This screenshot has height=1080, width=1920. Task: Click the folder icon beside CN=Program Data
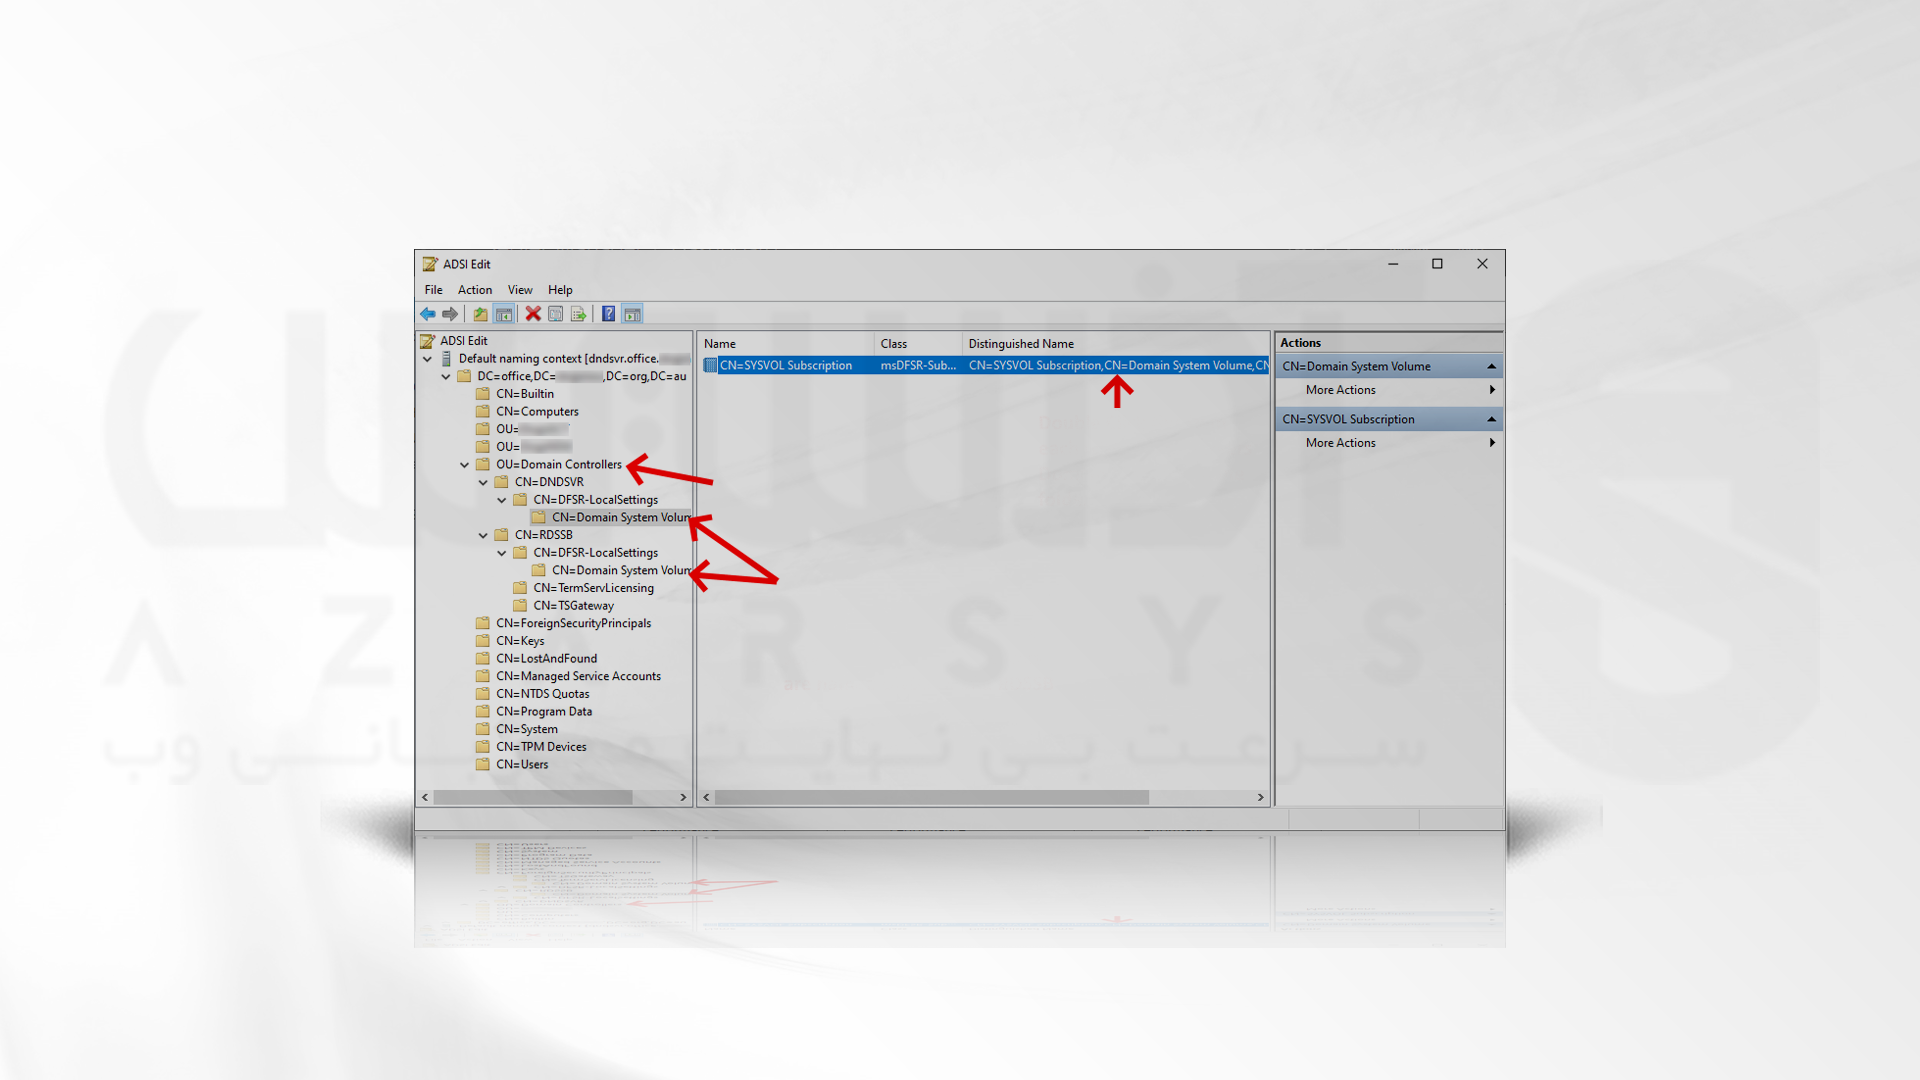tap(483, 711)
